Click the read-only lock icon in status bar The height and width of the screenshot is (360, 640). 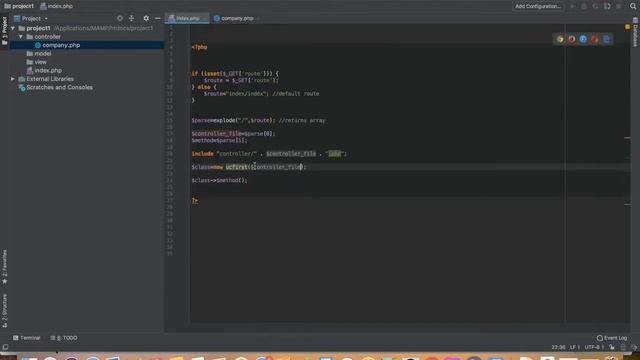(x=611, y=347)
